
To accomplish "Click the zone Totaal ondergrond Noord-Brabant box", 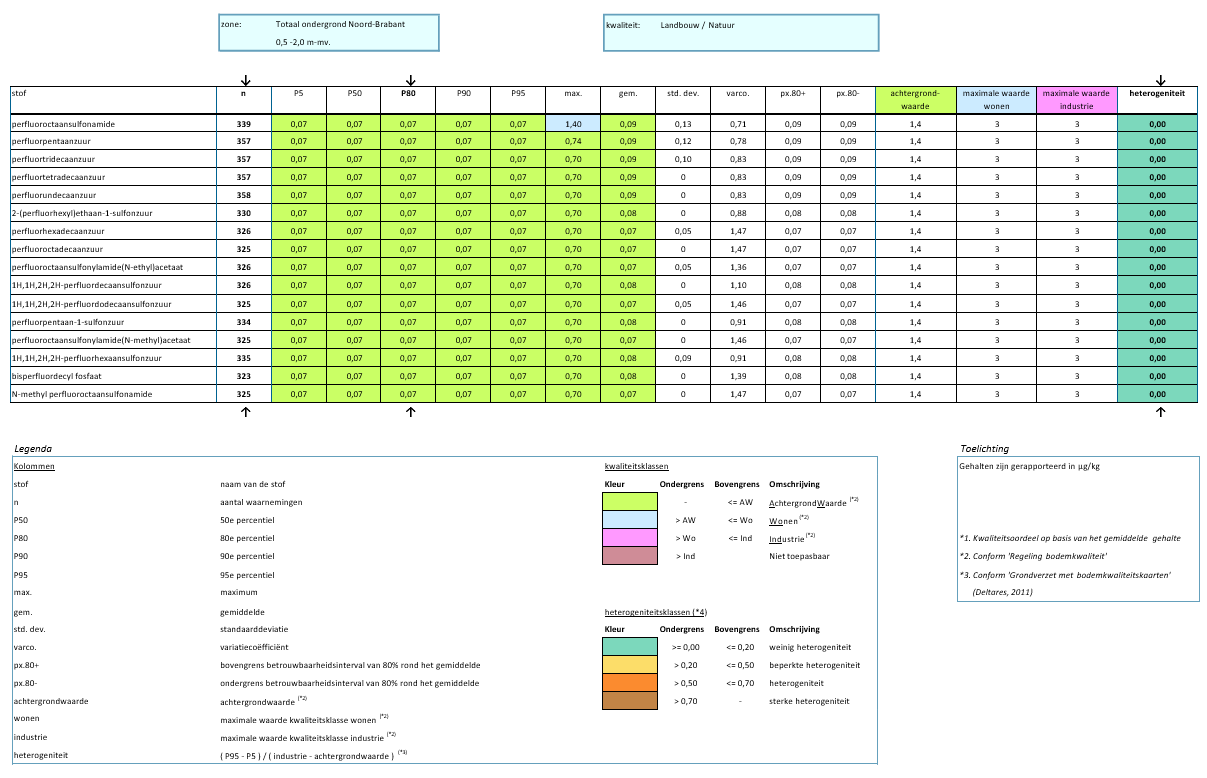I will coord(328,32).
